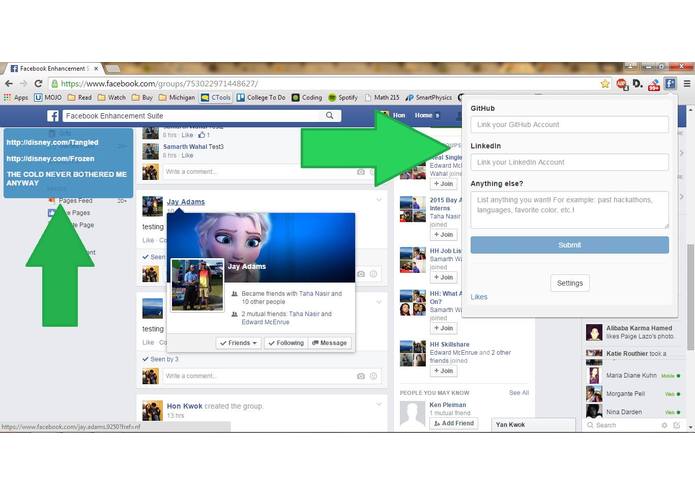
Task: Message Jay Adams from hovercard
Action: pyautogui.click(x=329, y=343)
